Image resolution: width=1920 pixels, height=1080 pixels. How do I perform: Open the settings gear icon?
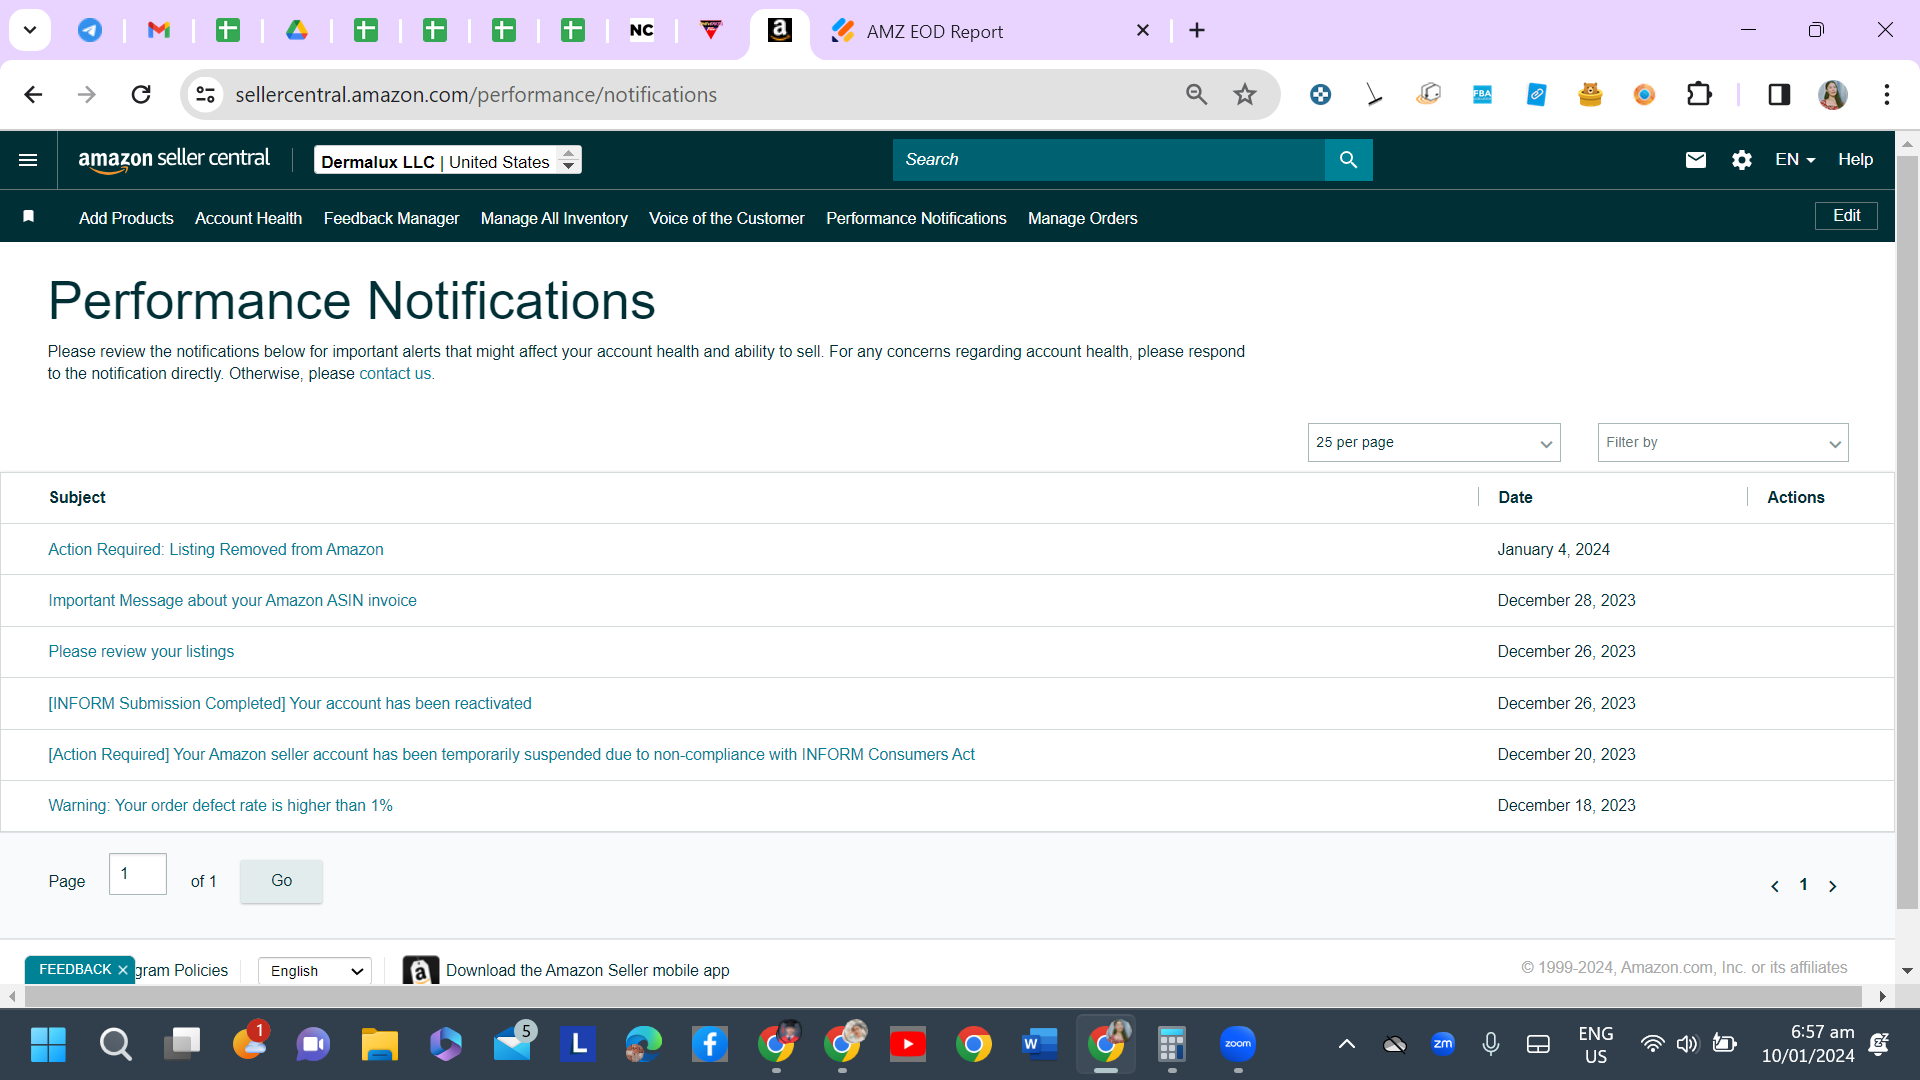1742,160
